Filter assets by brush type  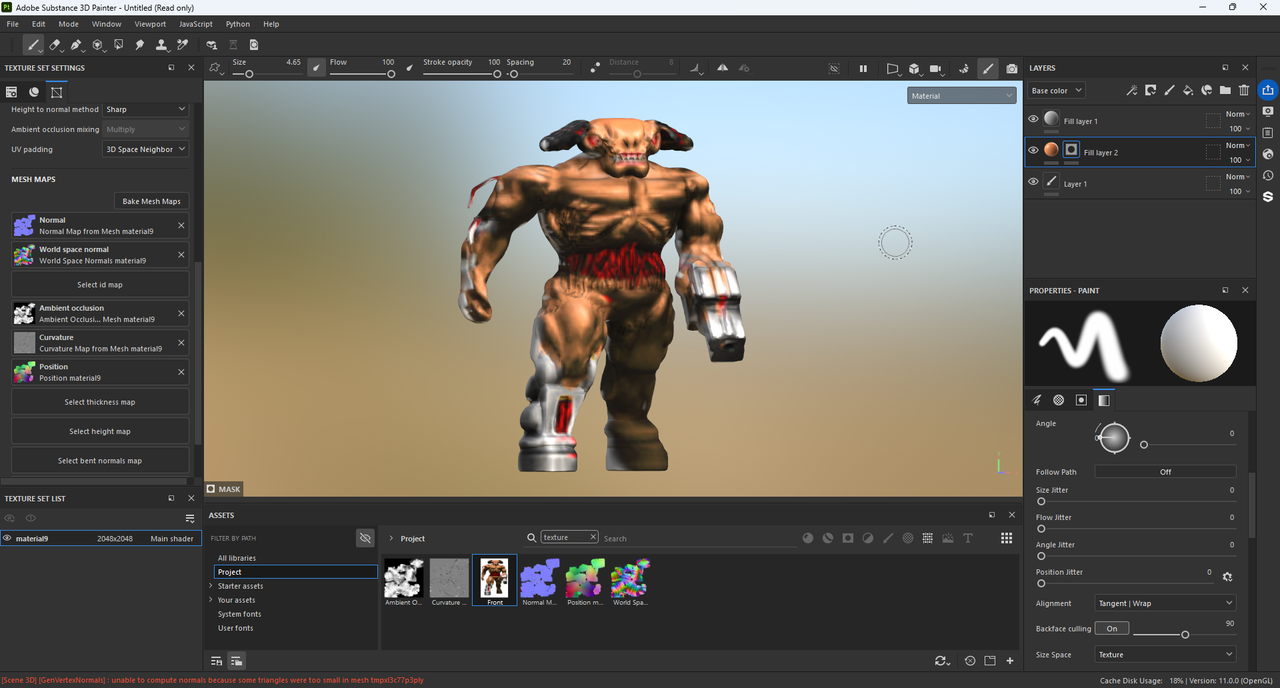point(888,538)
